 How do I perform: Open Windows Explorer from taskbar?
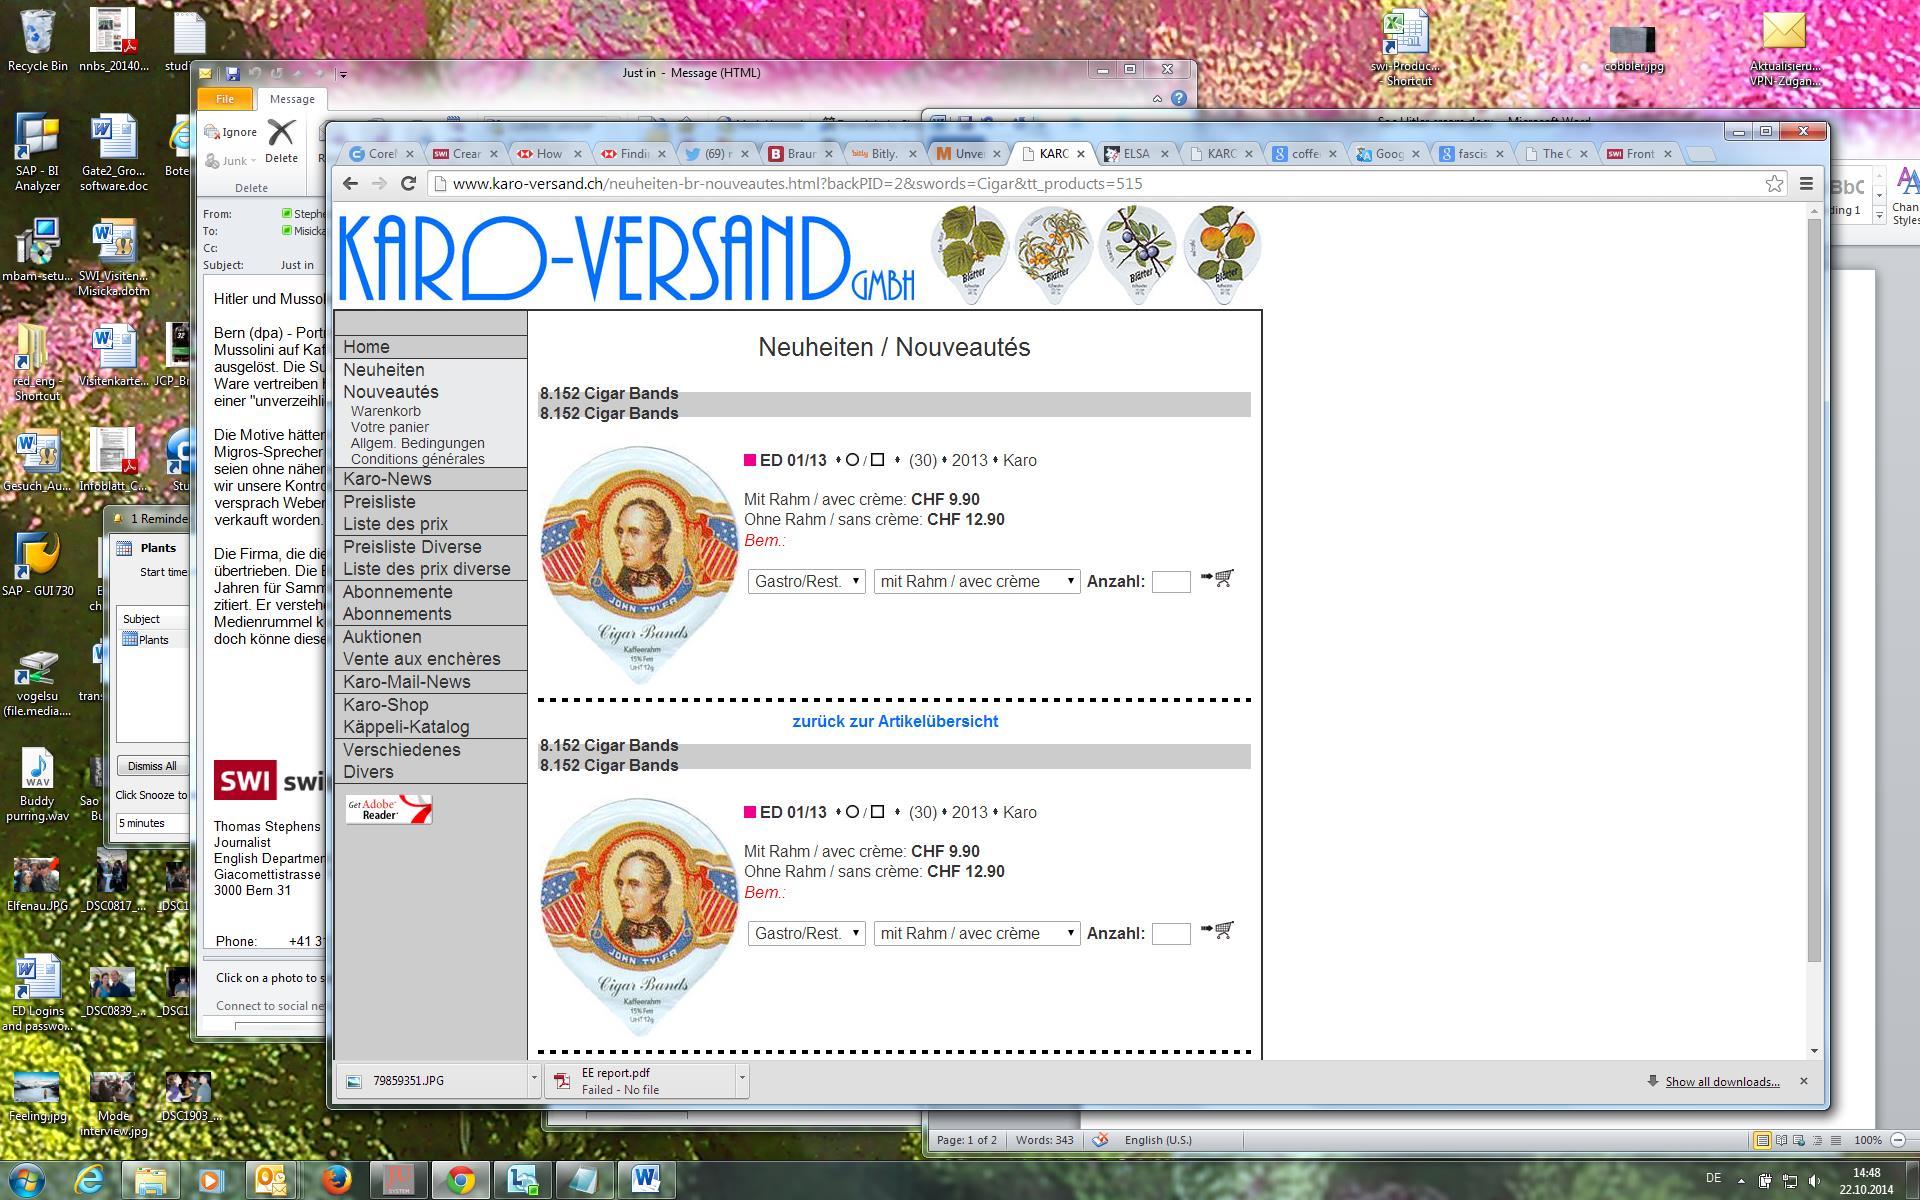coord(150,1180)
